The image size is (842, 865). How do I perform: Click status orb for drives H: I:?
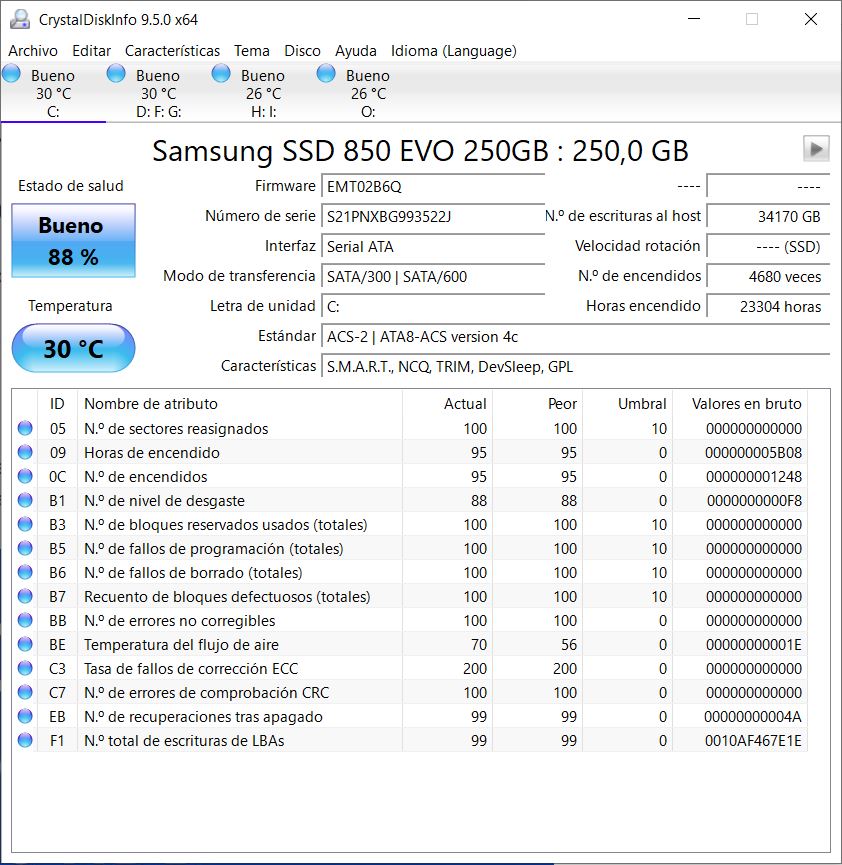pyautogui.click(x=221, y=74)
